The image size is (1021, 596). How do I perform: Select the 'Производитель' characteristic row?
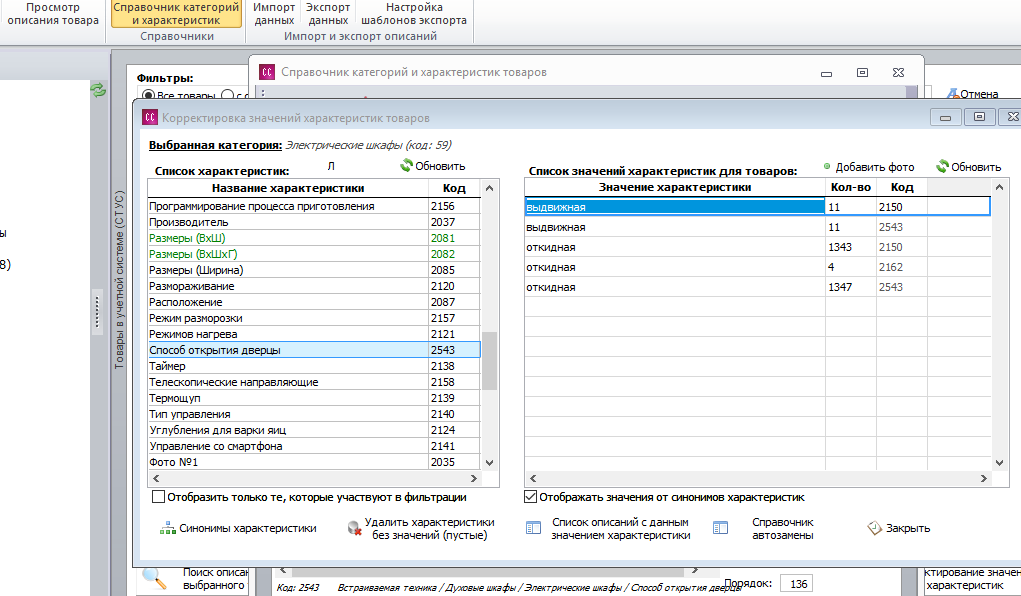(314, 222)
